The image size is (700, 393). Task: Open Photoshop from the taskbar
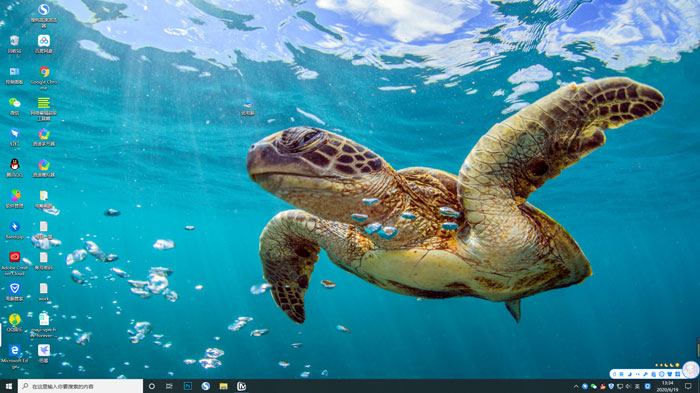(x=188, y=386)
